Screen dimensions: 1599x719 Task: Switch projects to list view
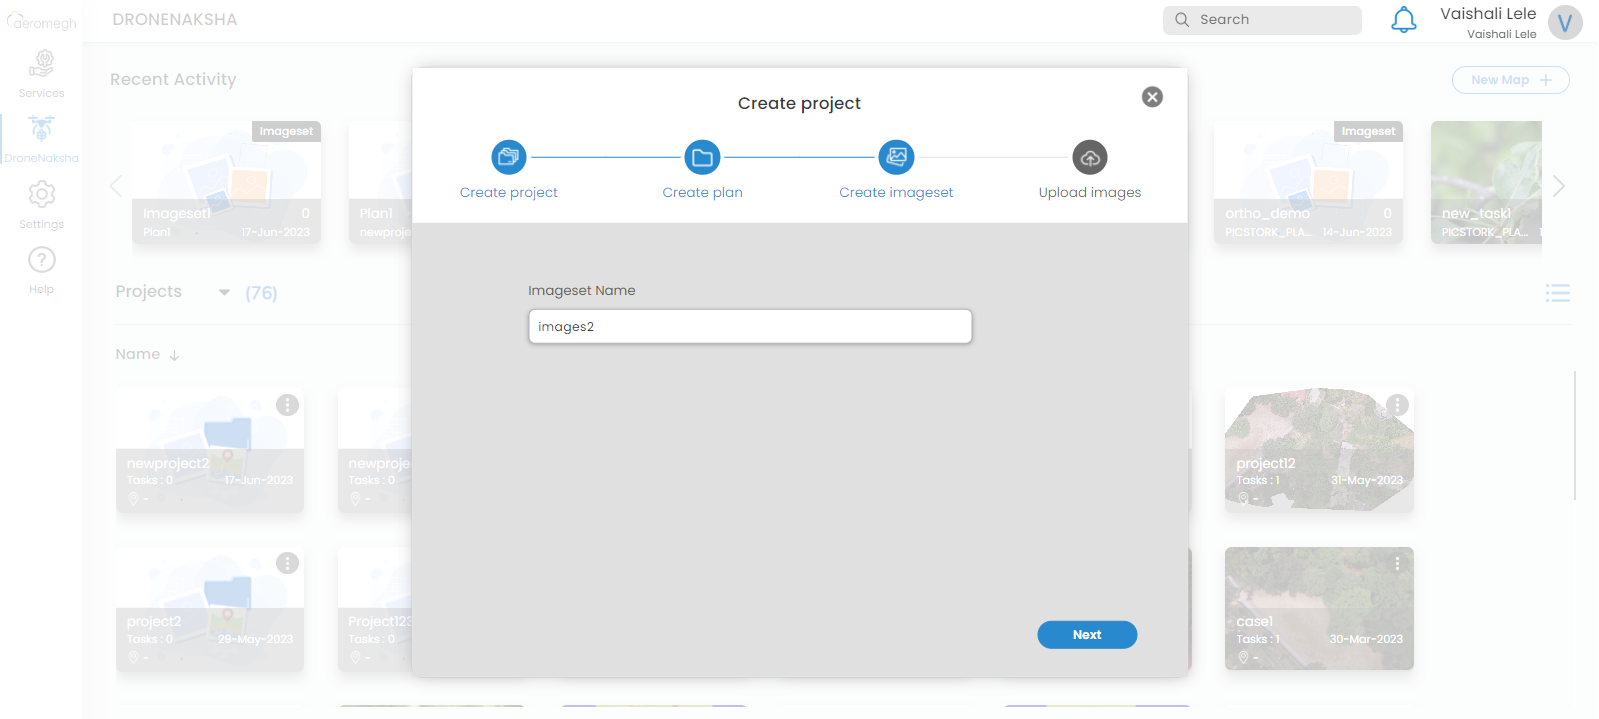click(1557, 293)
